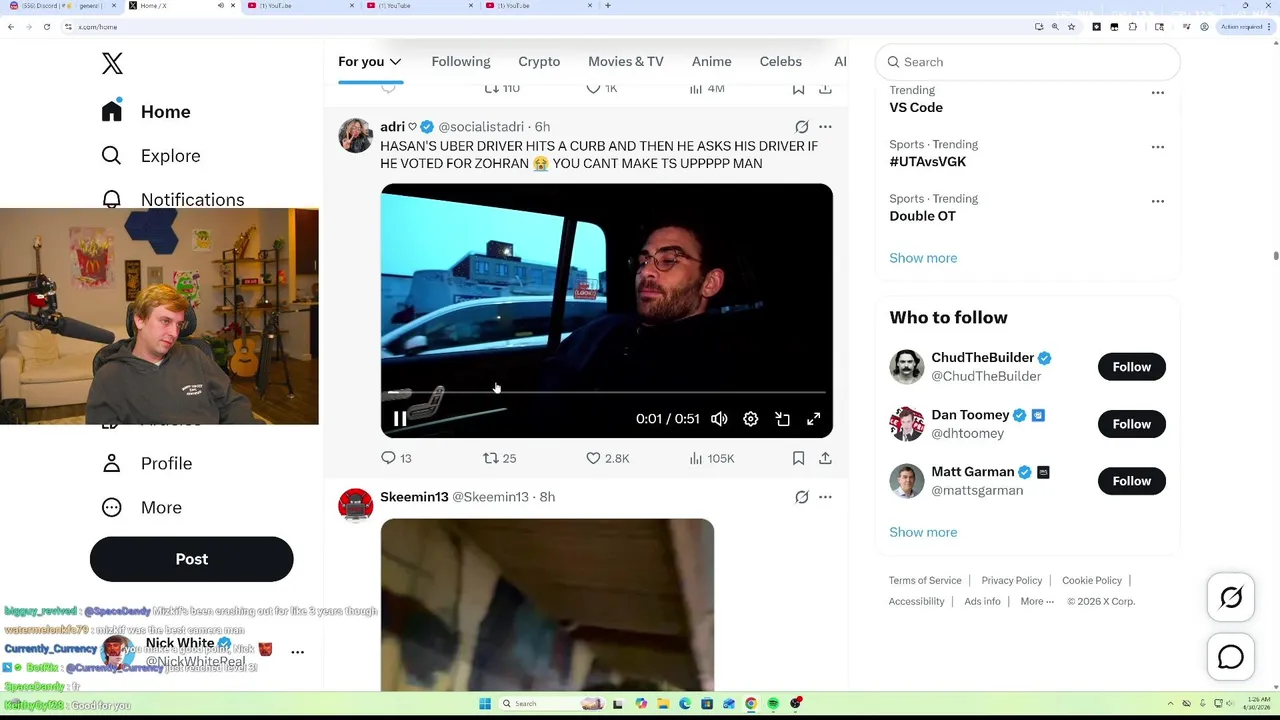Open more options on adri's post
The image size is (1280, 720).
[x=825, y=127]
